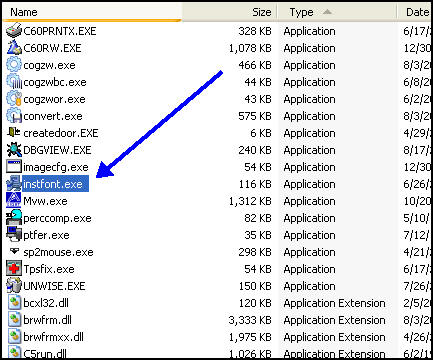The image size is (433, 360).
Task: Click the imagecfg.exe file name
Action: click(x=56, y=167)
